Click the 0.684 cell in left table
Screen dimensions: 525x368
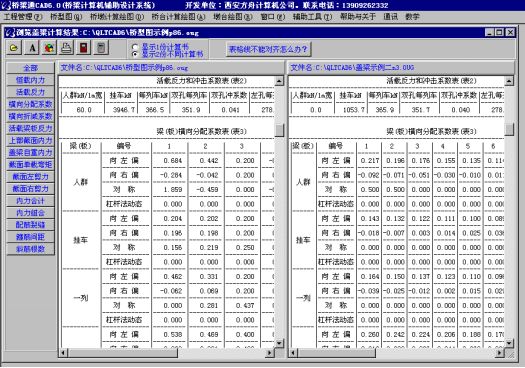[x=173, y=161]
